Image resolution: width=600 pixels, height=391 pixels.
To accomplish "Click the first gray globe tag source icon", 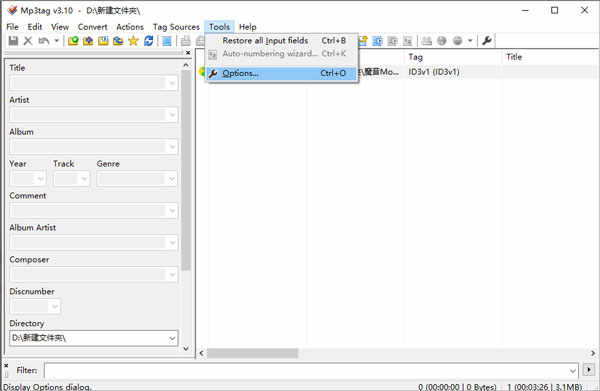I will [442, 41].
